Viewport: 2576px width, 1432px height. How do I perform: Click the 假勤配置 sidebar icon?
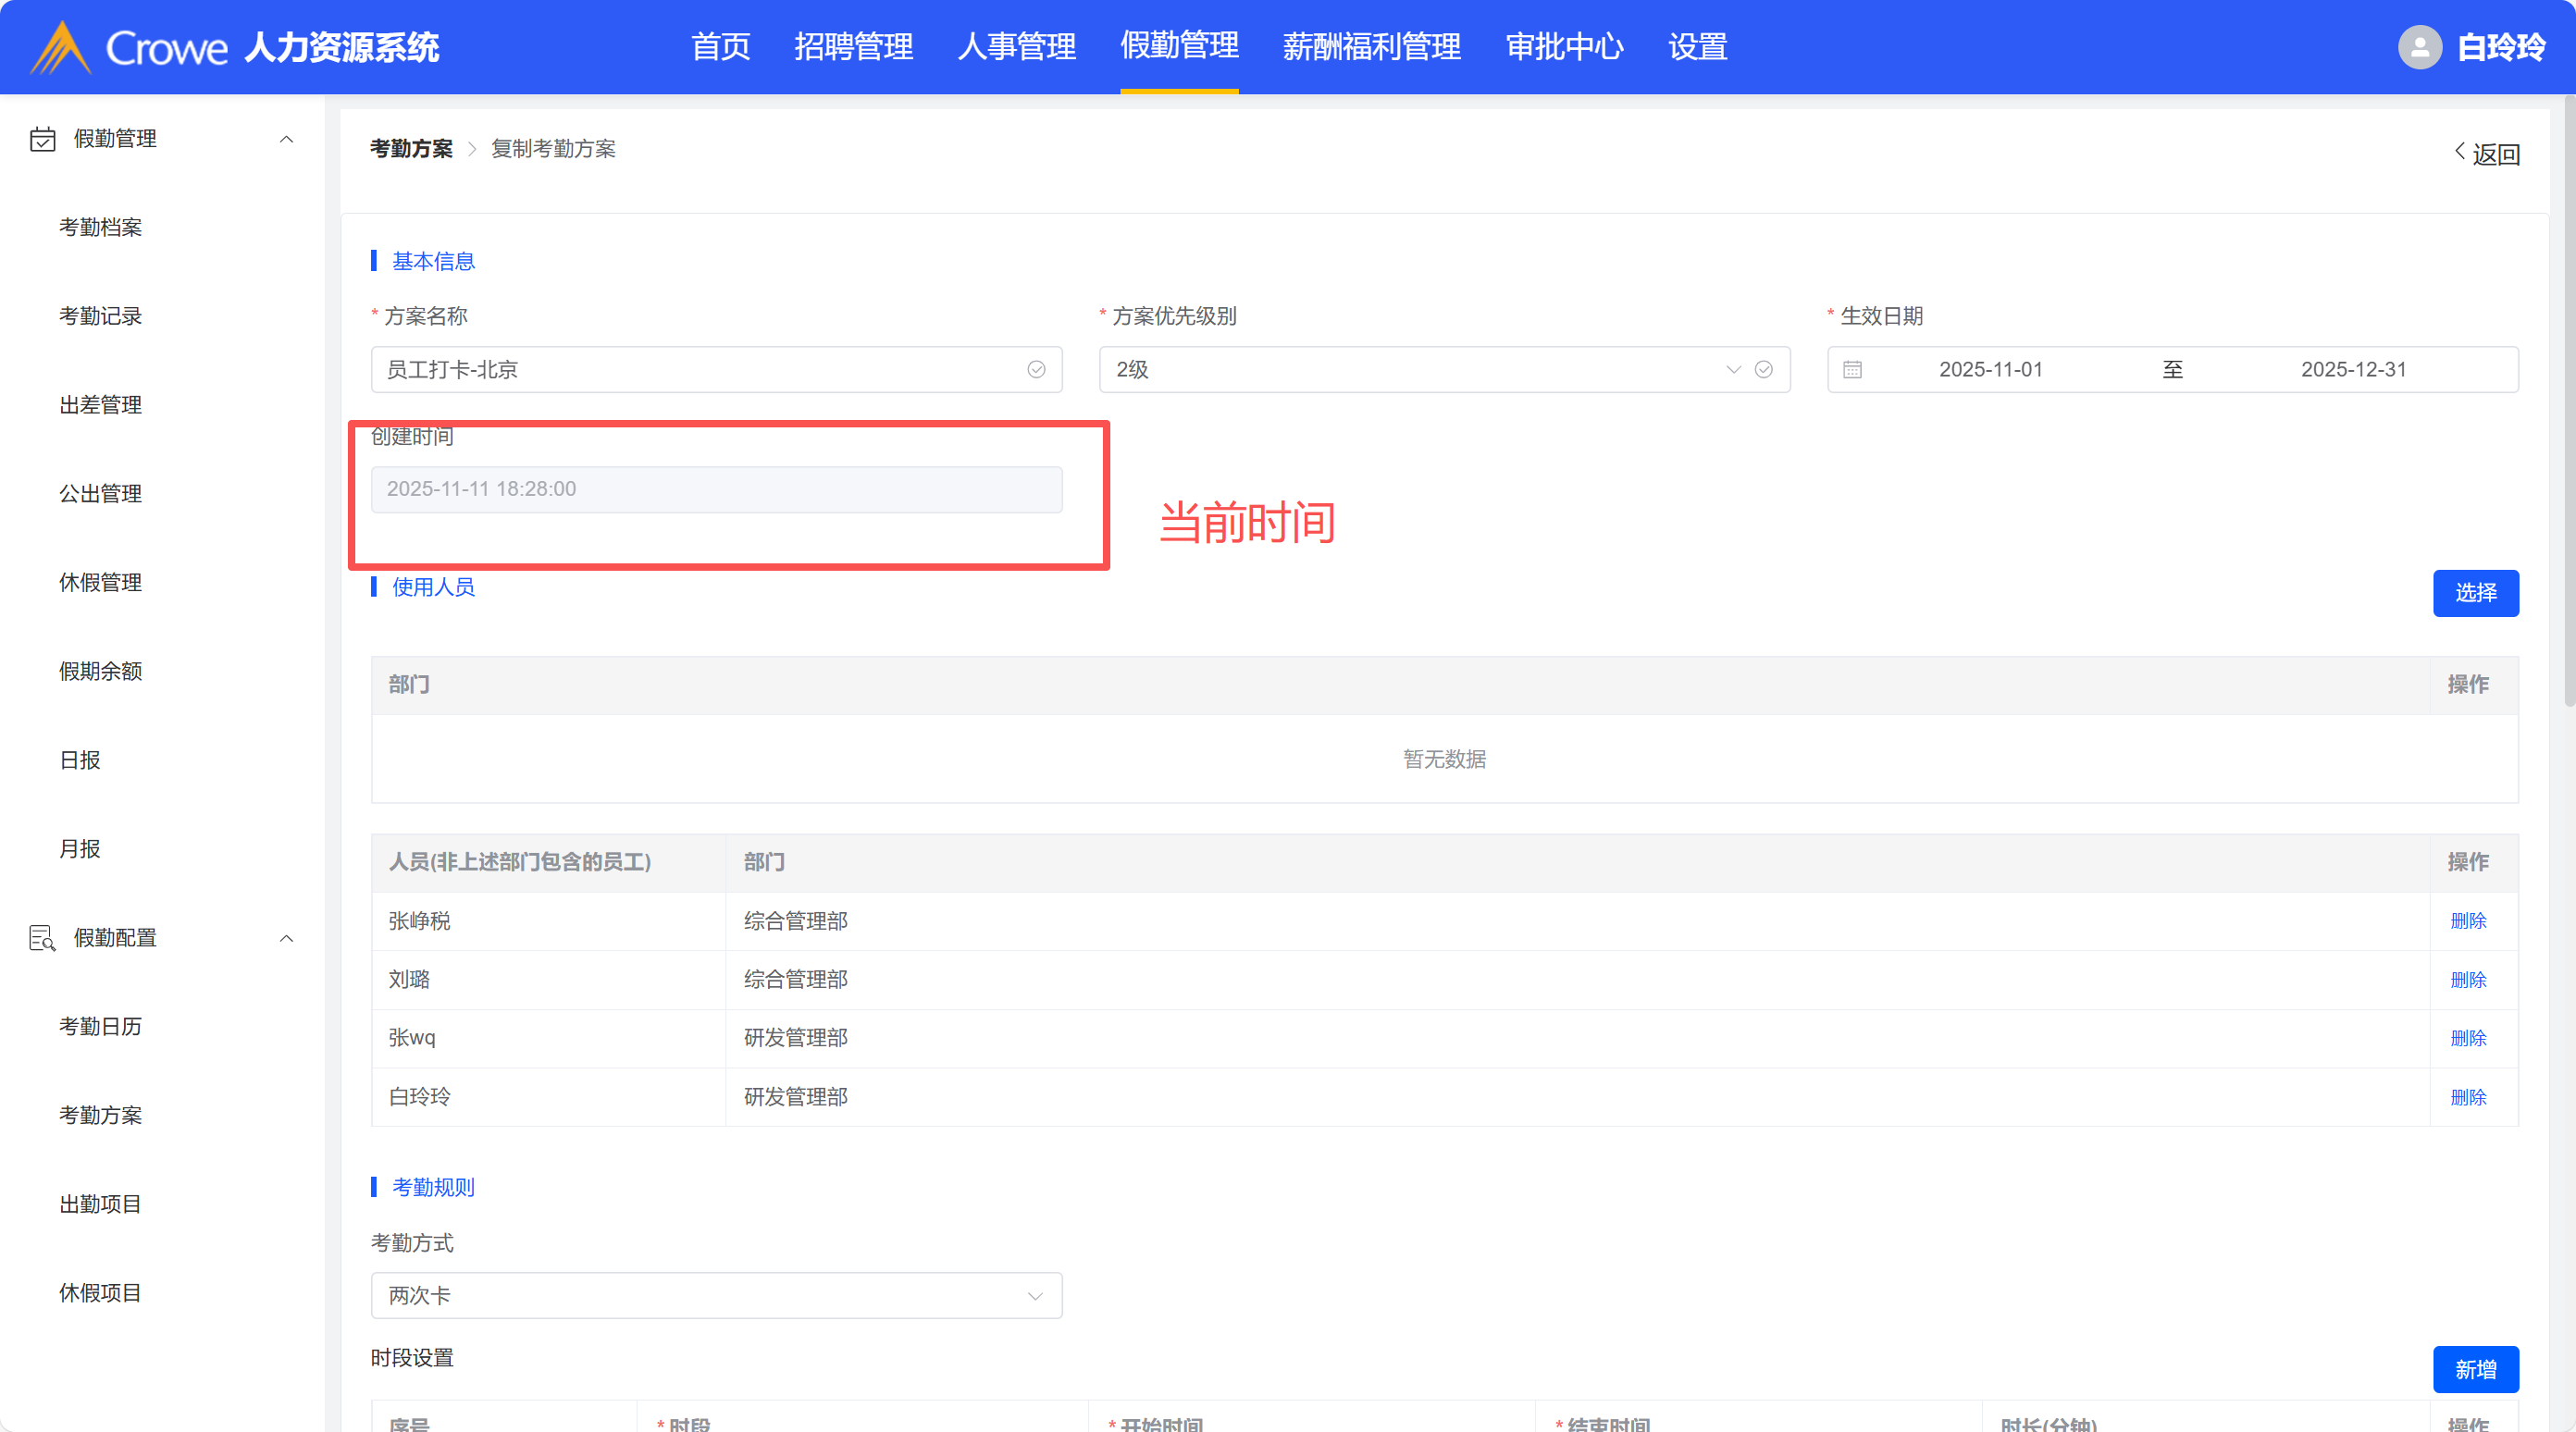click(x=43, y=938)
